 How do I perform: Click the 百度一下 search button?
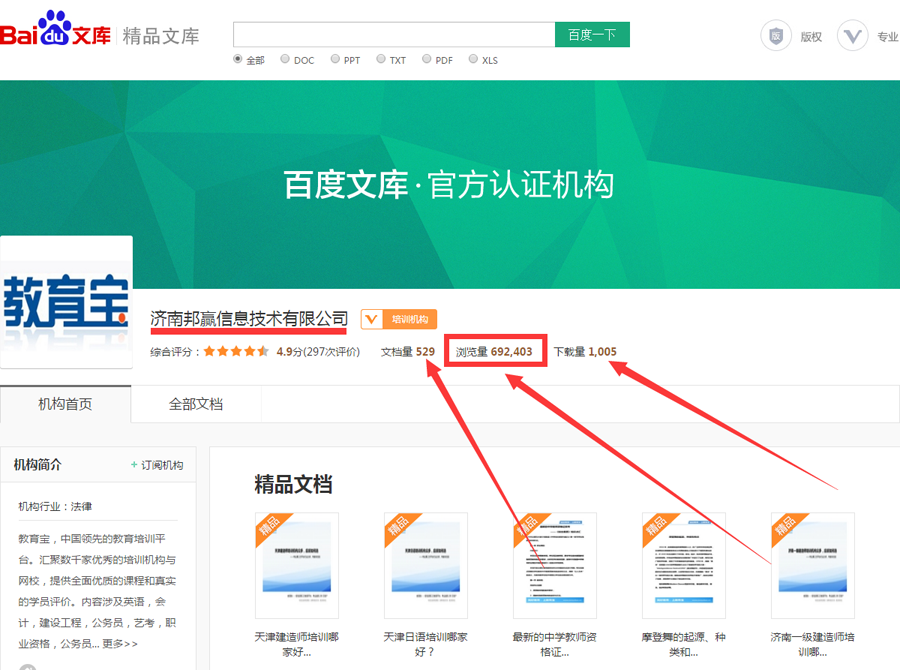592,34
